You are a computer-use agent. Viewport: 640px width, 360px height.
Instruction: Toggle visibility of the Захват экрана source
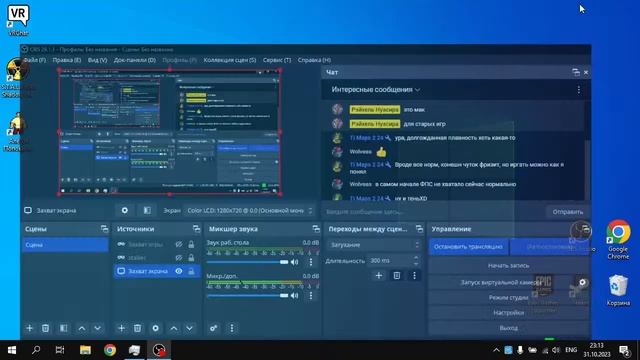point(179,271)
